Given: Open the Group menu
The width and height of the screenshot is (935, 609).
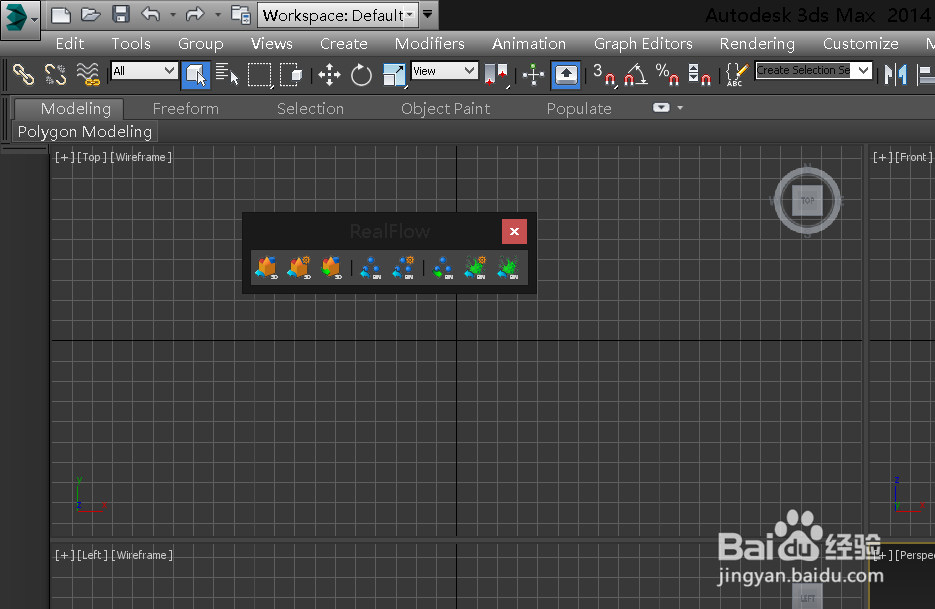Looking at the screenshot, I should 200,44.
